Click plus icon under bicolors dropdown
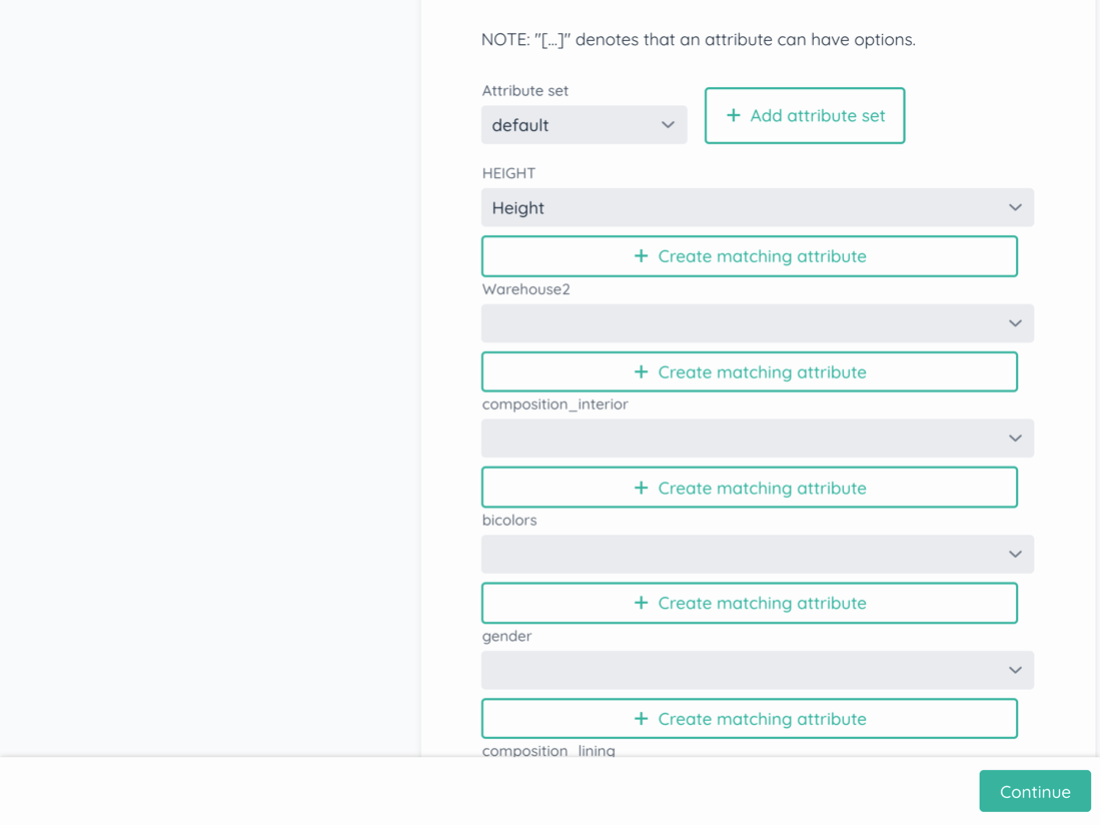 pos(641,603)
